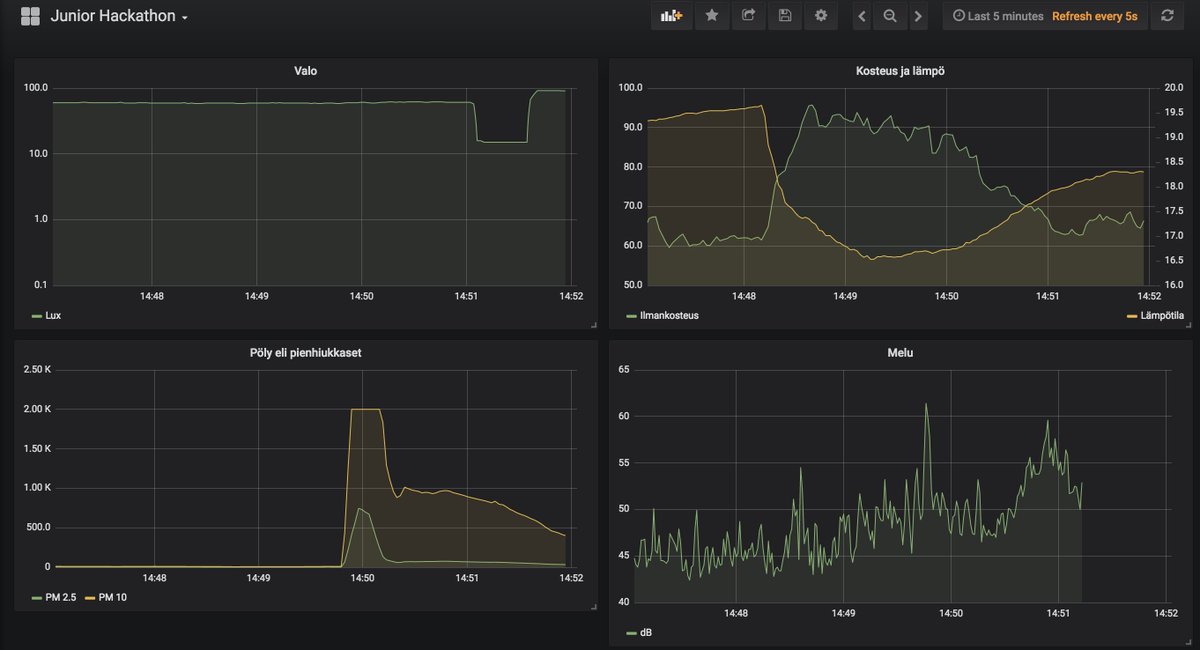Zoom out the time range
Viewport: 1200px width, 650px height.
click(890, 16)
